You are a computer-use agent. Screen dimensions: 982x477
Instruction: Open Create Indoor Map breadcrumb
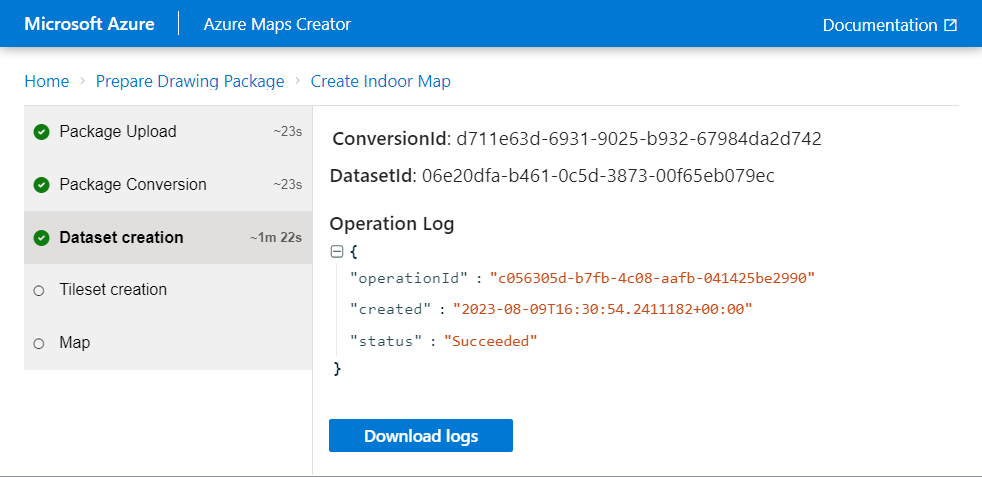click(381, 81)
